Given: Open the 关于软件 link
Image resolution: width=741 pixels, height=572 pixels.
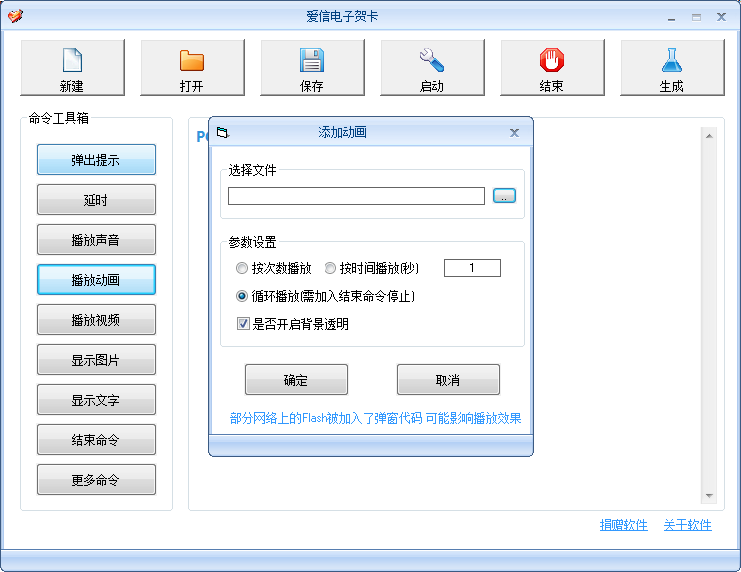Looking at the screenshot, I should pos(687,525).
